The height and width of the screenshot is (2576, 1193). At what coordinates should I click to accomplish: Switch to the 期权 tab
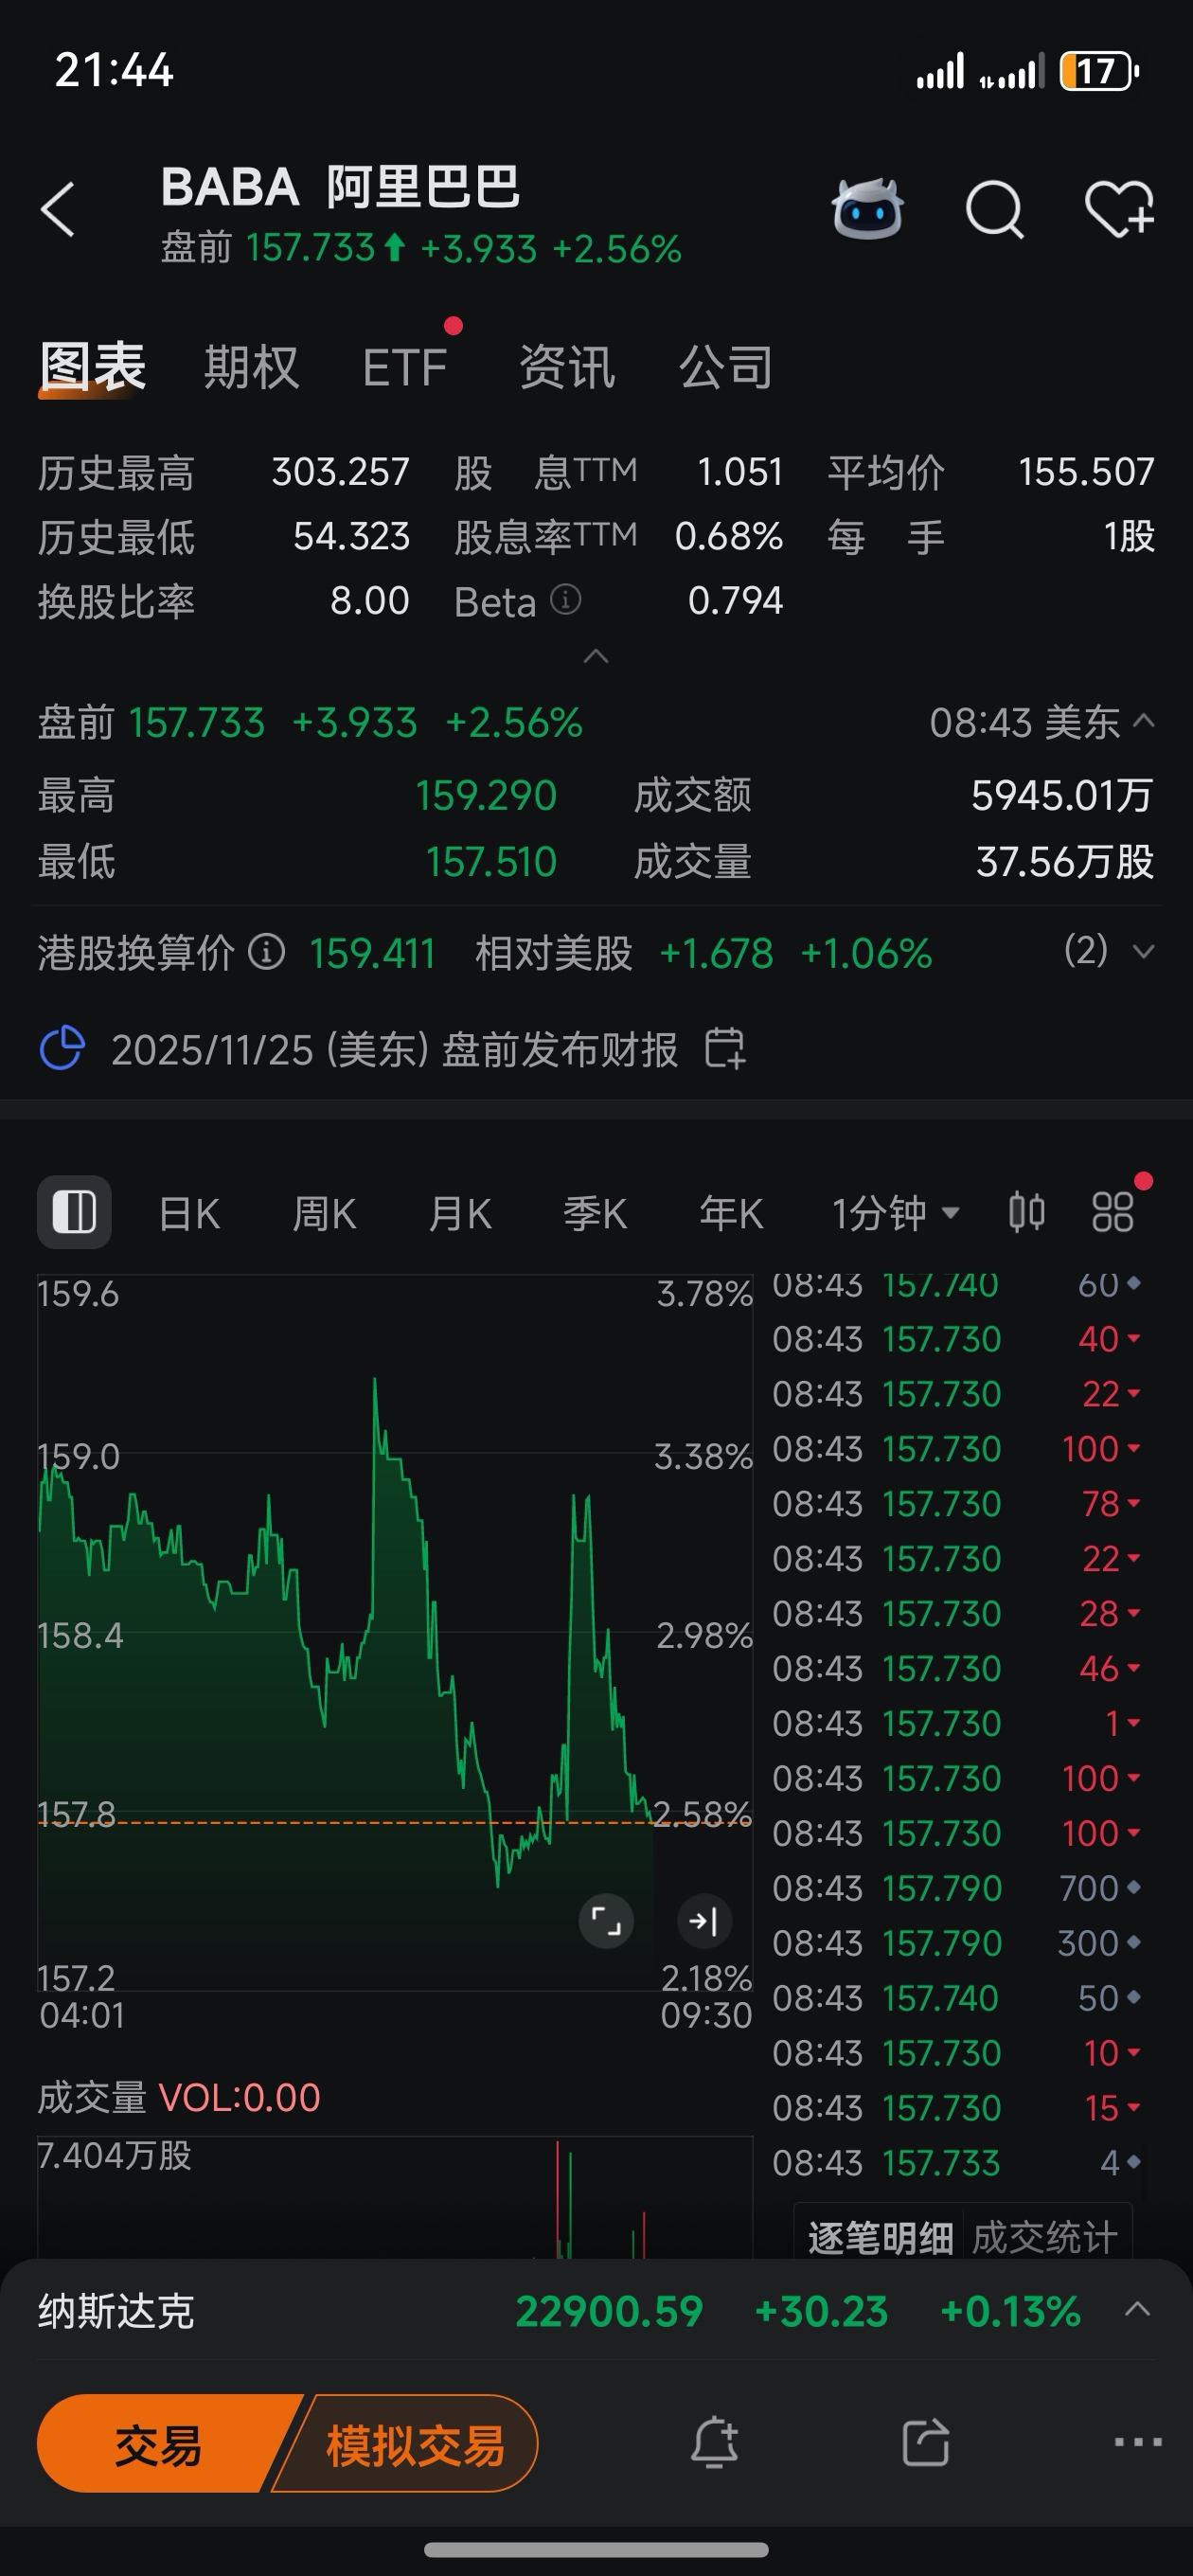click(252, 367)
